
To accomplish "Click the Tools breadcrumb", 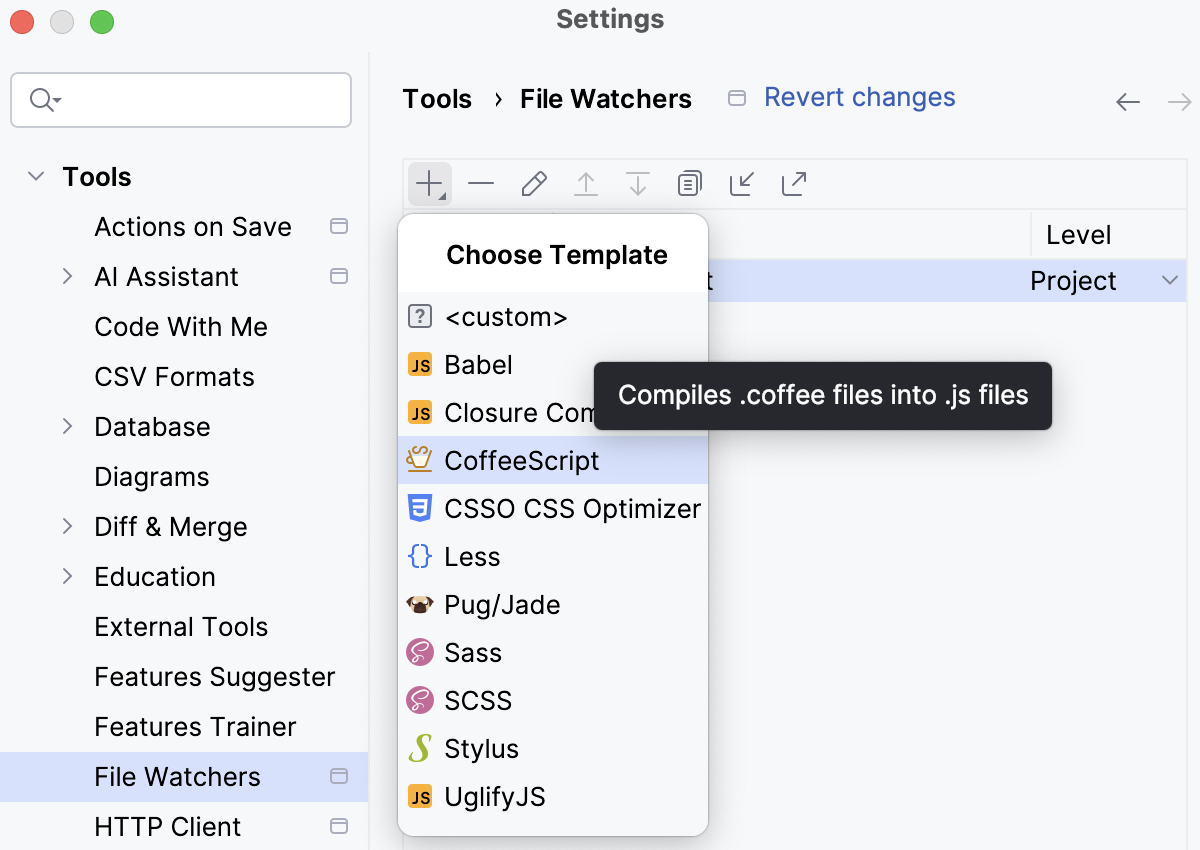I will pyautogui.click(x=436, y=98).
